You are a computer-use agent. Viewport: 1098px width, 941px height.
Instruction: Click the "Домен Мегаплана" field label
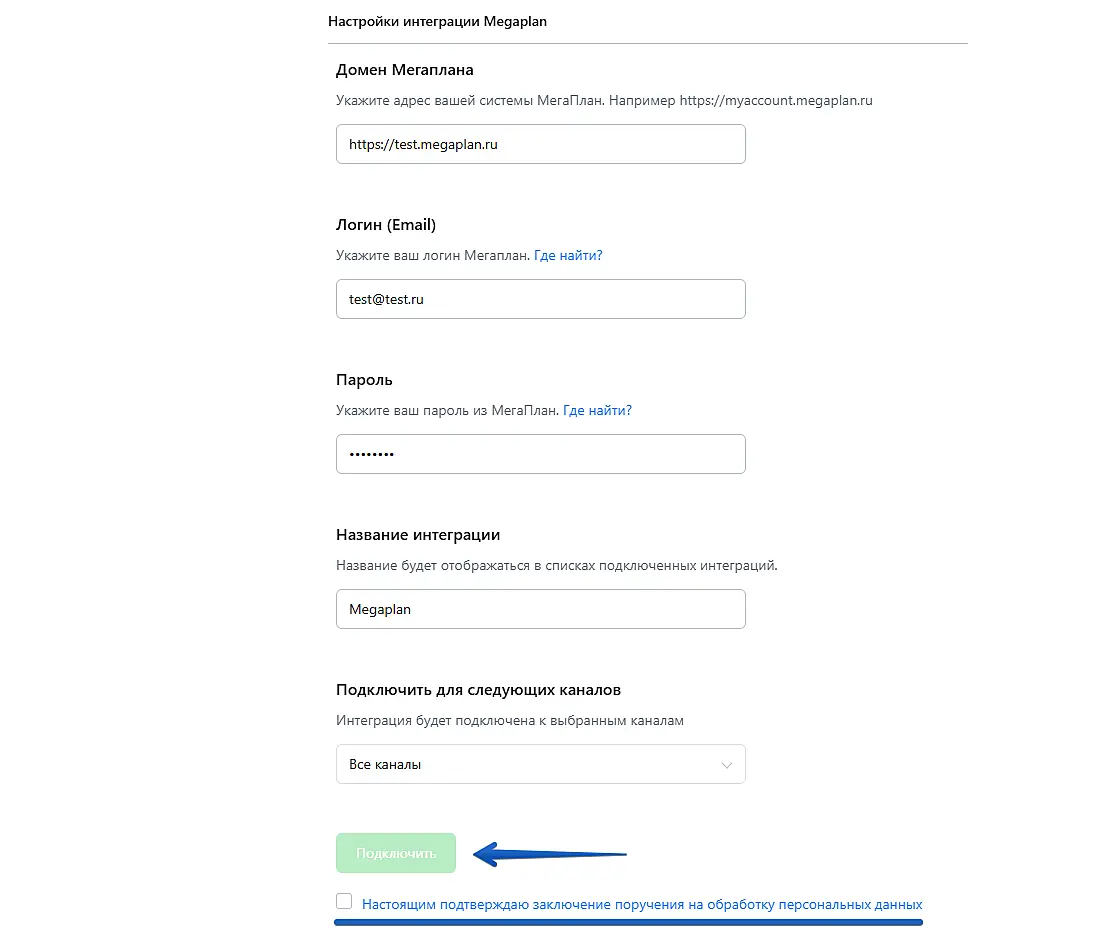[x=404, y=70]
